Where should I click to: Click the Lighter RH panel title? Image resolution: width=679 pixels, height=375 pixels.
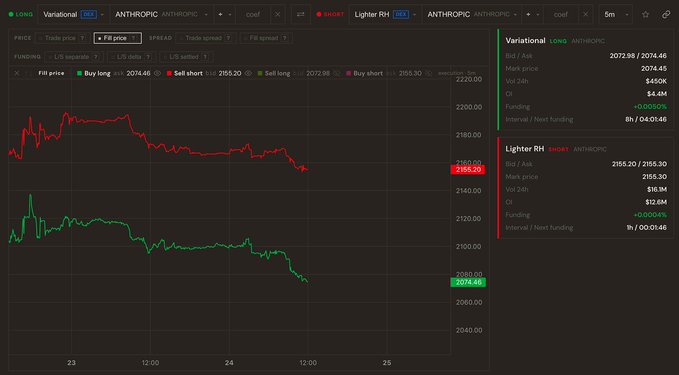pyautogui.click(x=524, y=149)
